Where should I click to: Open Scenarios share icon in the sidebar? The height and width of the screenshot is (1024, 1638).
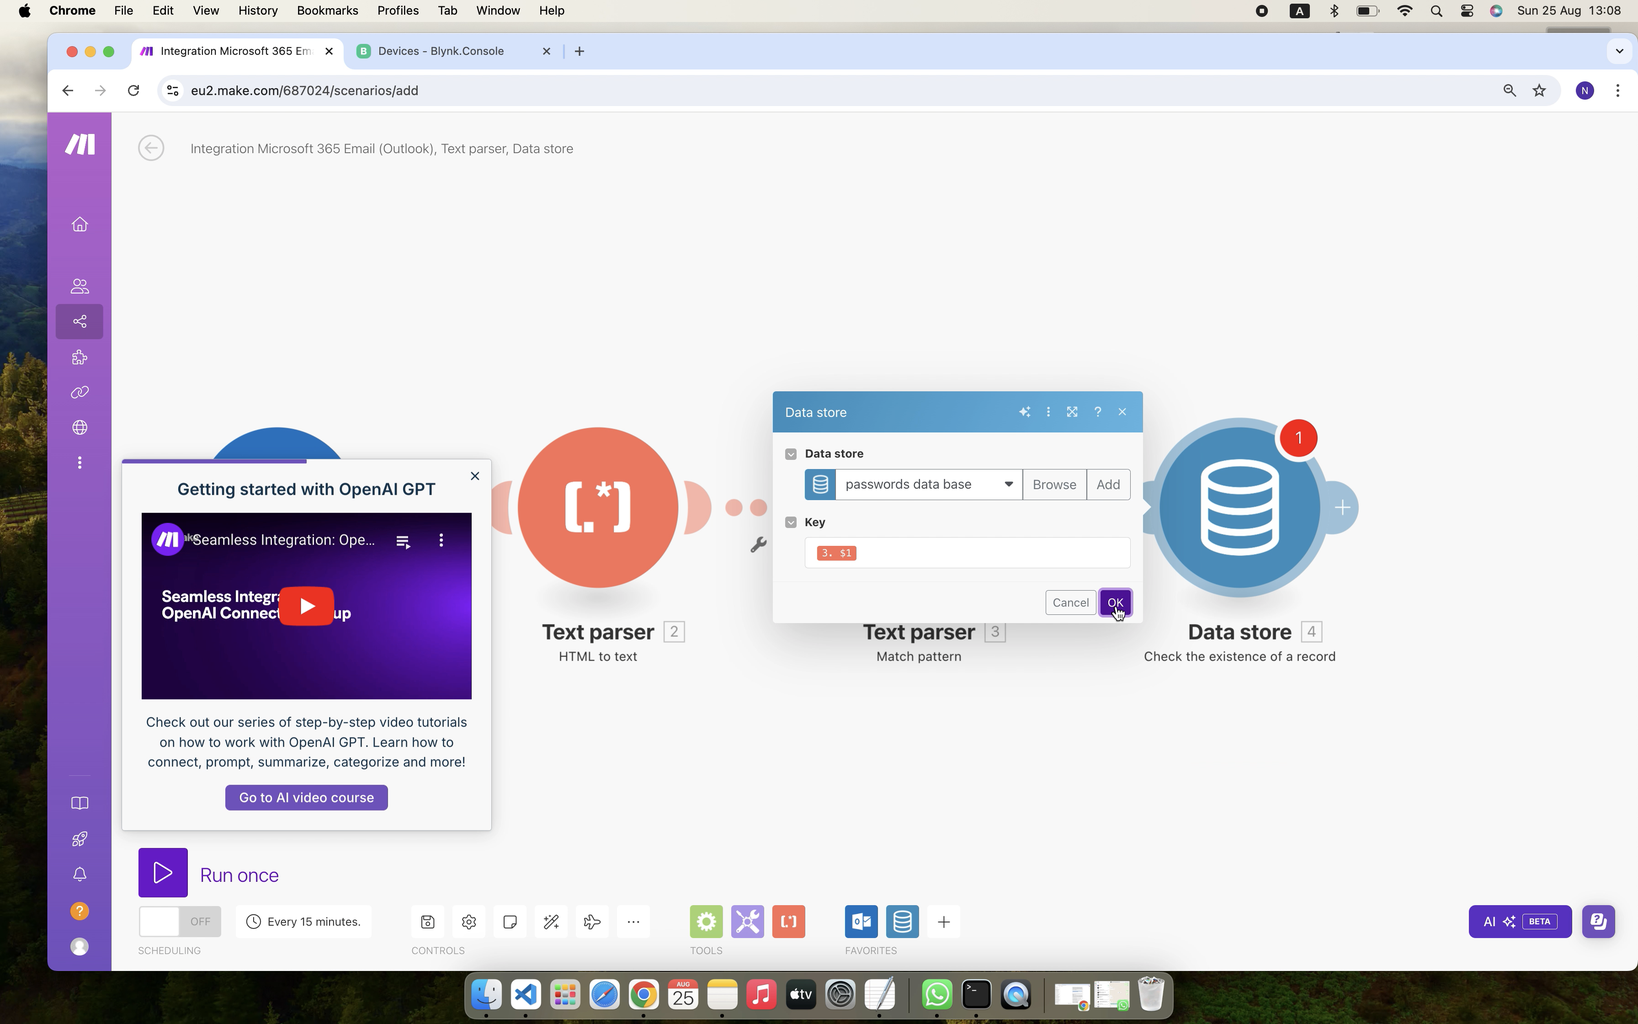click(x=80, y=321)
